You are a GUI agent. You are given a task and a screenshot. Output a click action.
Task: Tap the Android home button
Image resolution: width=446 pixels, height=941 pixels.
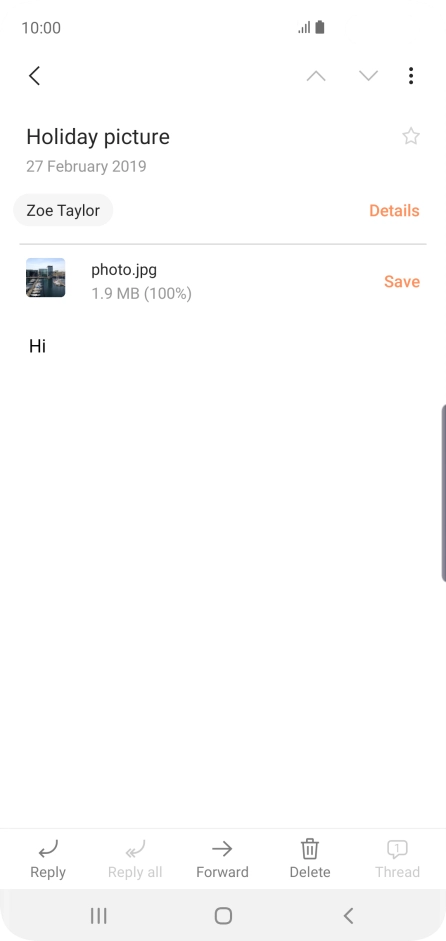point(223,915)
